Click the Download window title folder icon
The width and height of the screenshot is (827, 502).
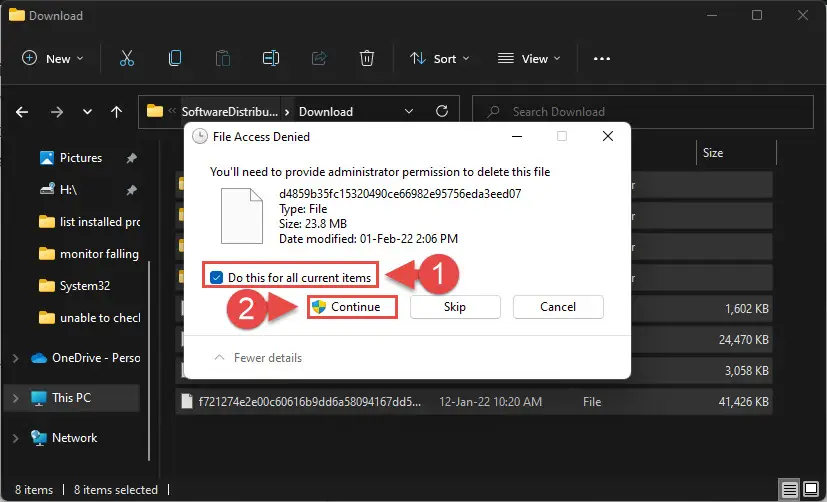(16, 15)
